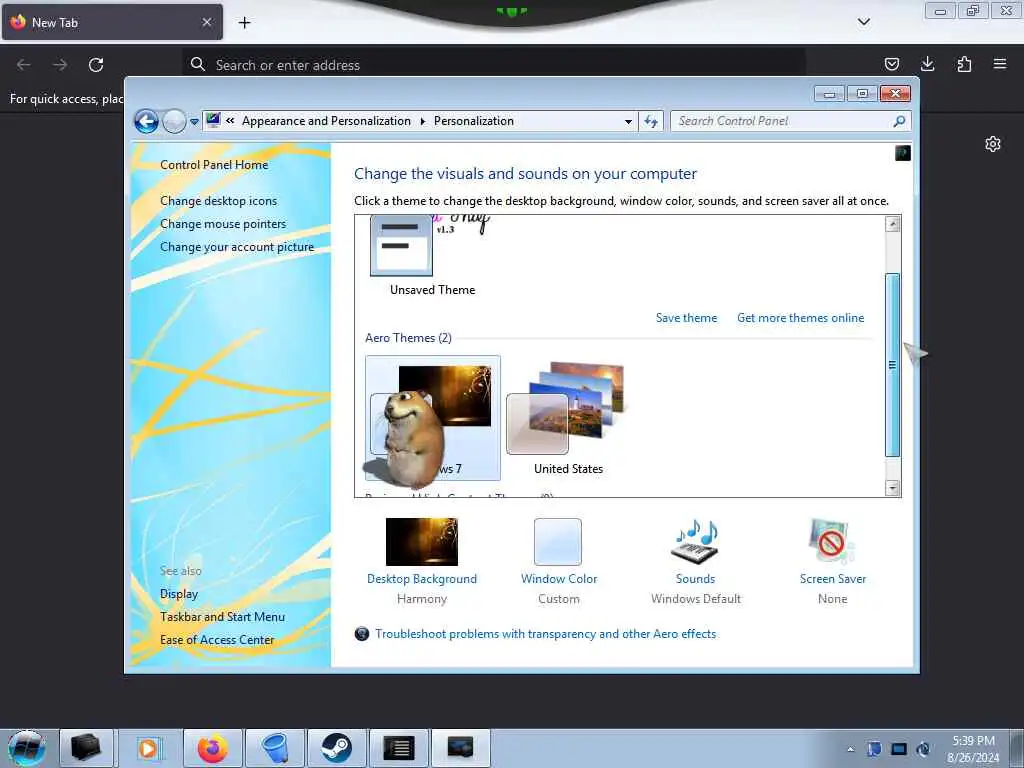Open recent pages dropdown beside forward arrow
The width and height of the screenshot is (1024, 768).
[x=194, y=121]
